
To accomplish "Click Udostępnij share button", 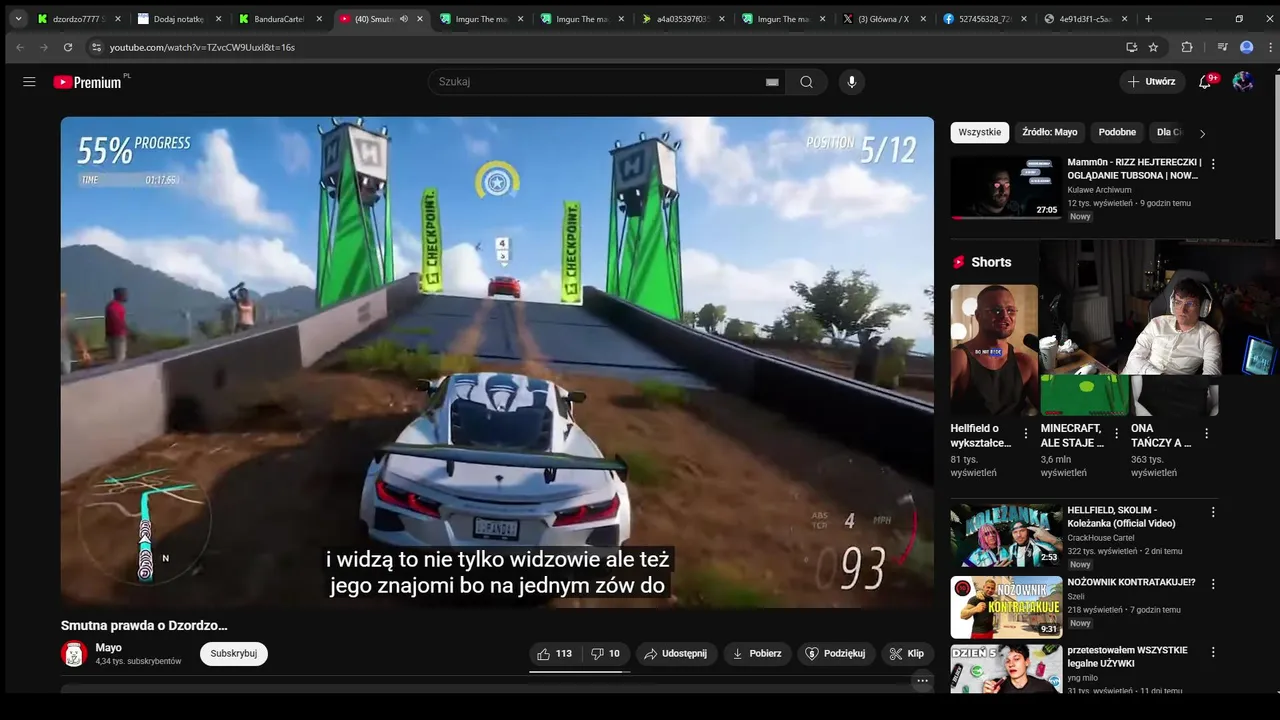I will tap(675, 654).
